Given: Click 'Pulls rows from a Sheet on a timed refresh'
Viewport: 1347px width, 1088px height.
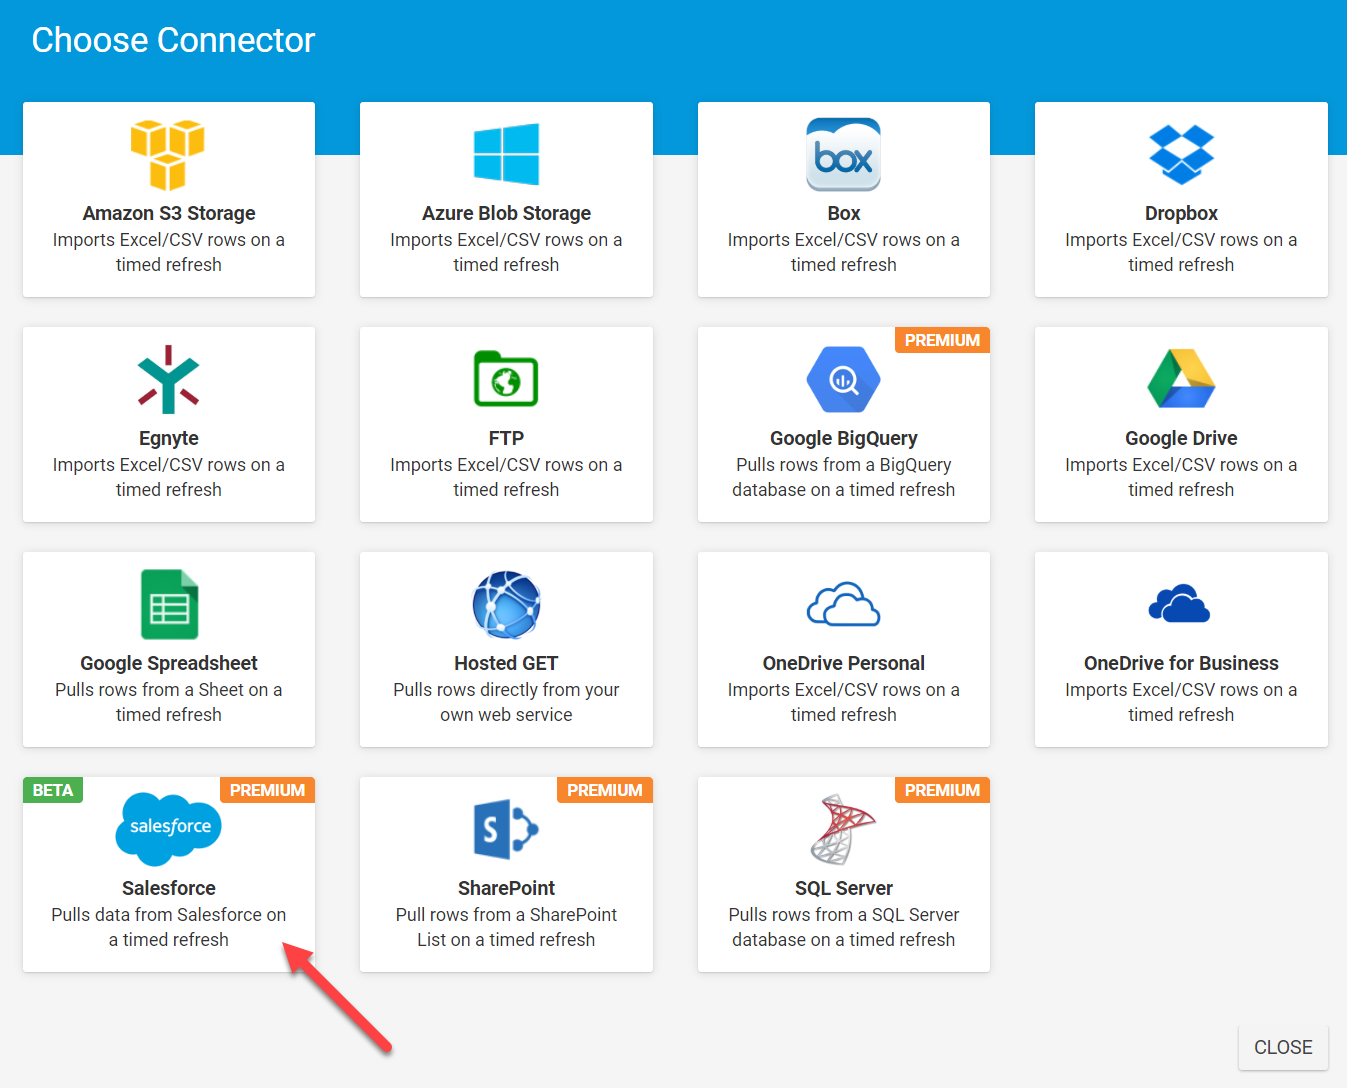Looking at the screenshot, I should tap(169, 702).
